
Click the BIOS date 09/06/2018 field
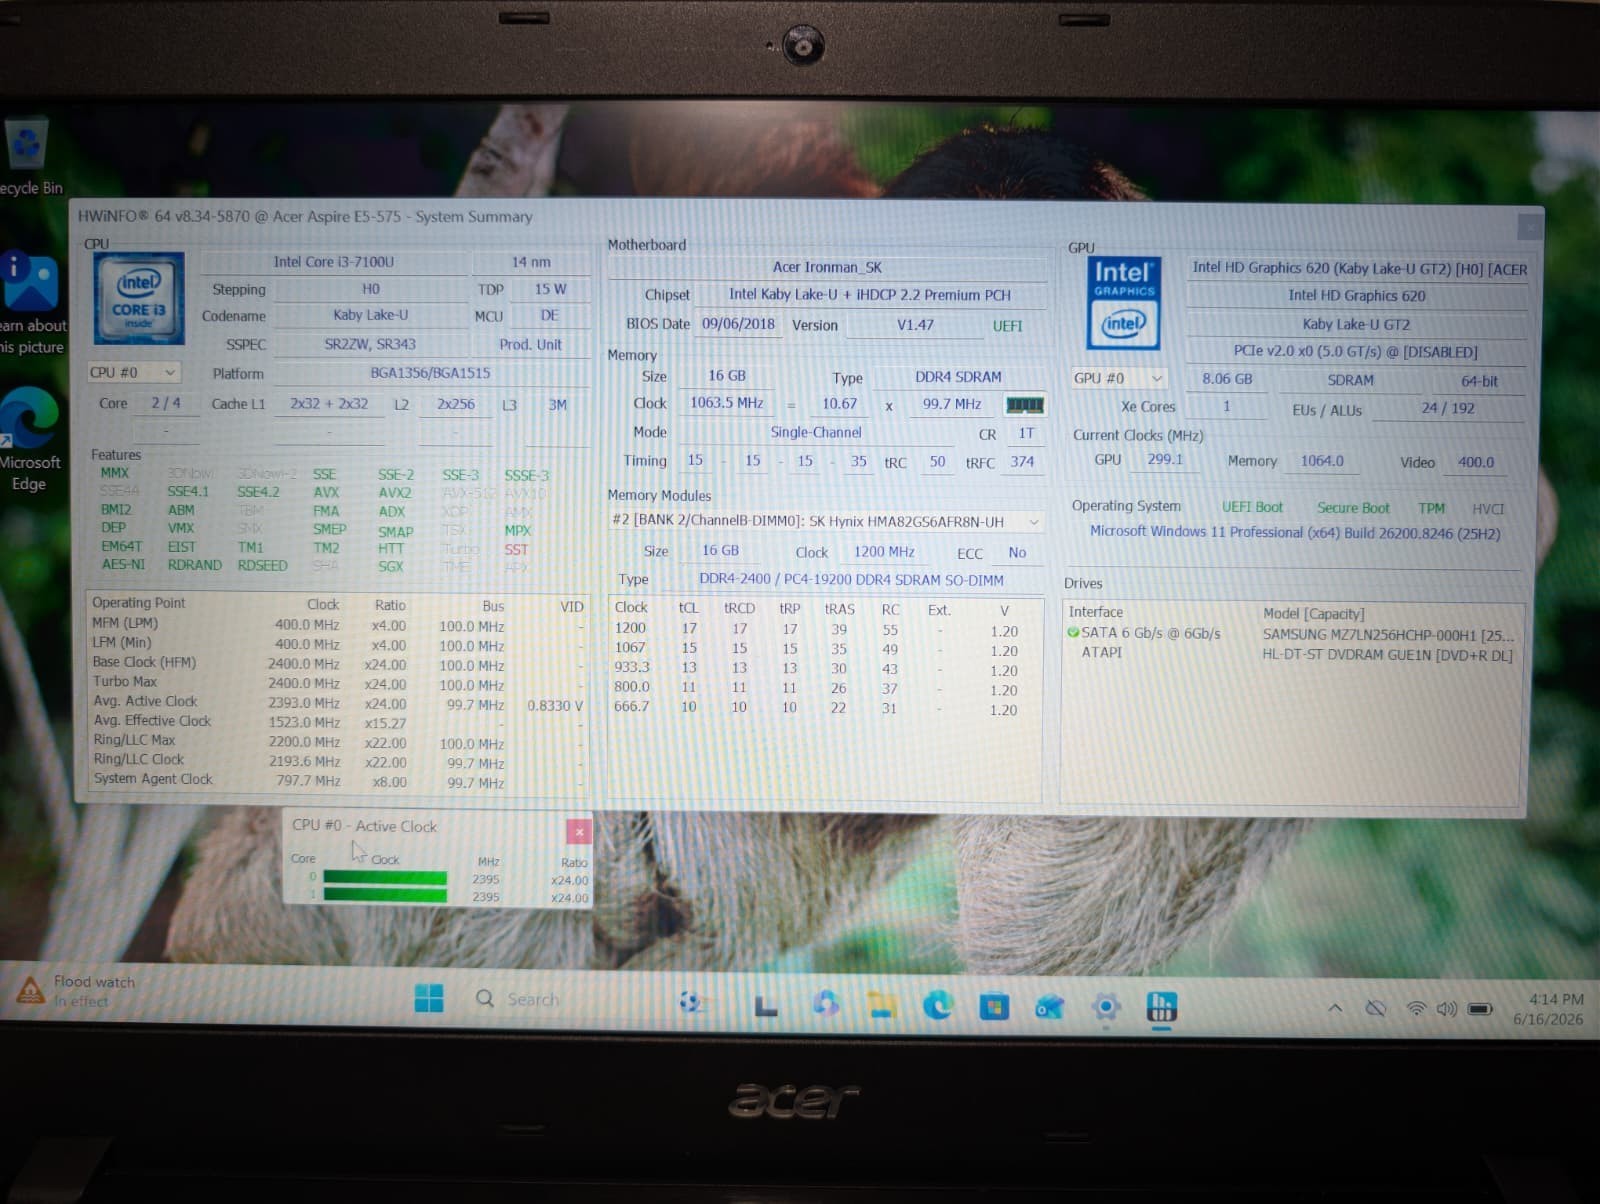[x=738, y=323]
